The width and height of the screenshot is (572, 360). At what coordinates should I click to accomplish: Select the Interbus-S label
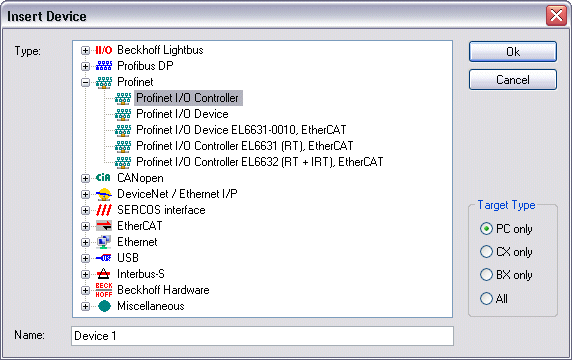(140, 274)
